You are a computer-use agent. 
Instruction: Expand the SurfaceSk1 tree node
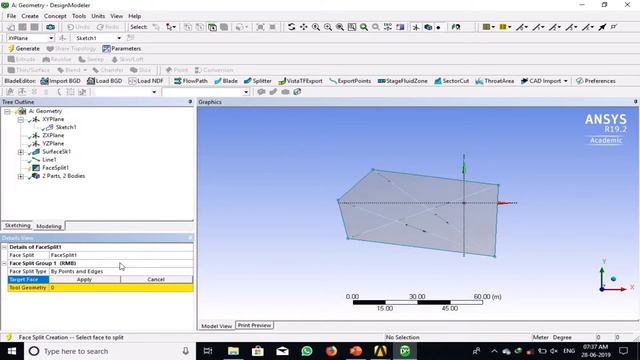[x=20, y=152]
